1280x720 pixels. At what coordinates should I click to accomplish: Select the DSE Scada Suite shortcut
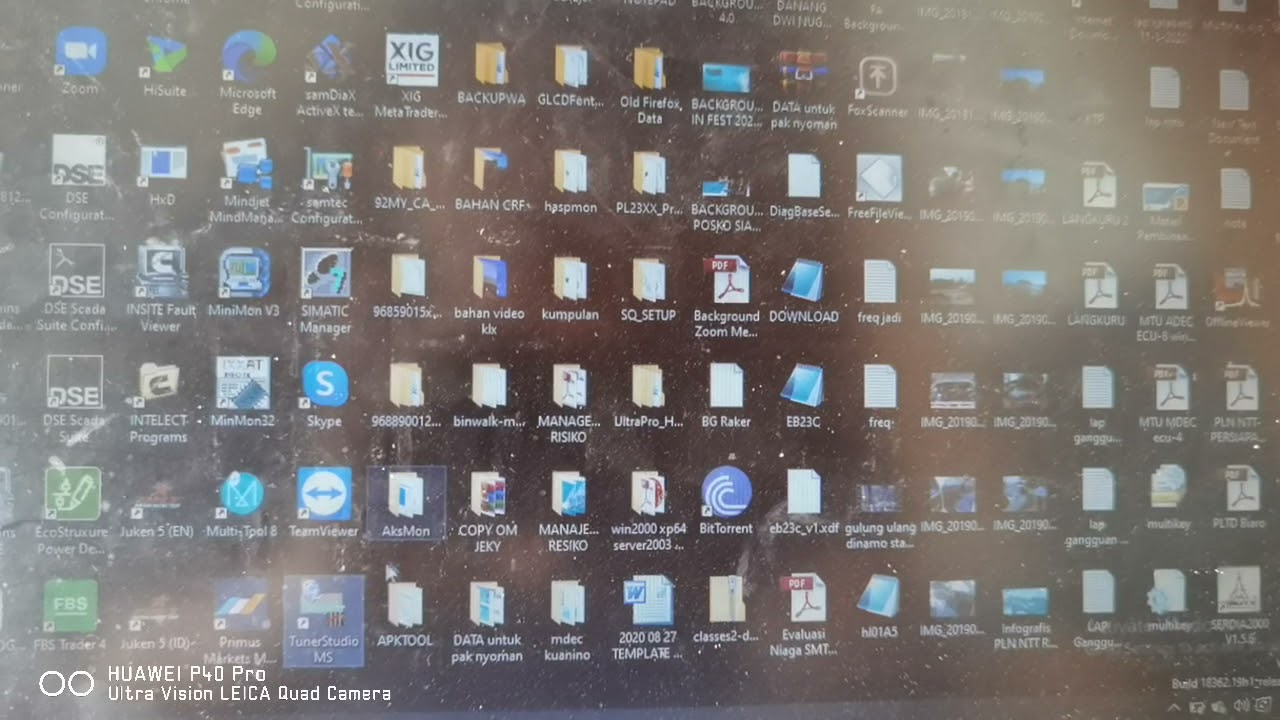[74, 399]
